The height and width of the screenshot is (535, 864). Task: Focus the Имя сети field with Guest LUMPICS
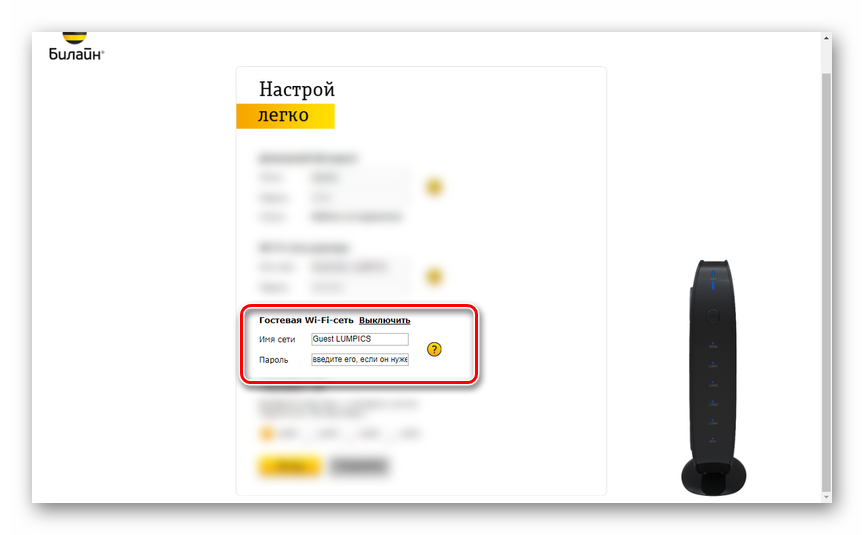[360, 339]
